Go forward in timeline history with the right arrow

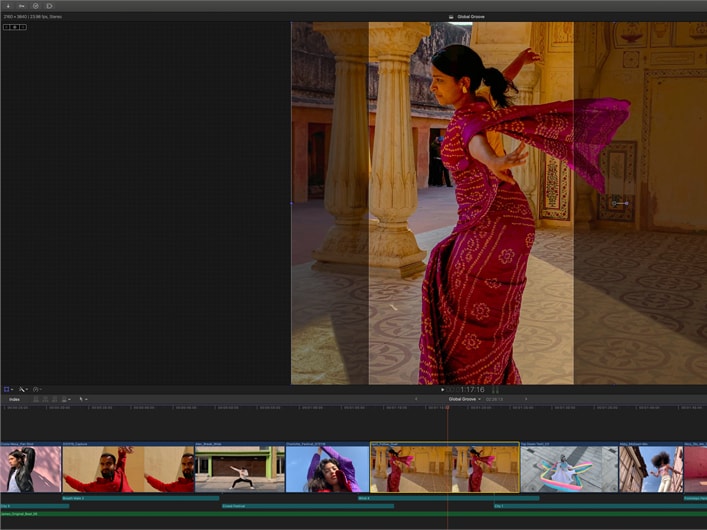pyautogui.click(x=526, y=399)
